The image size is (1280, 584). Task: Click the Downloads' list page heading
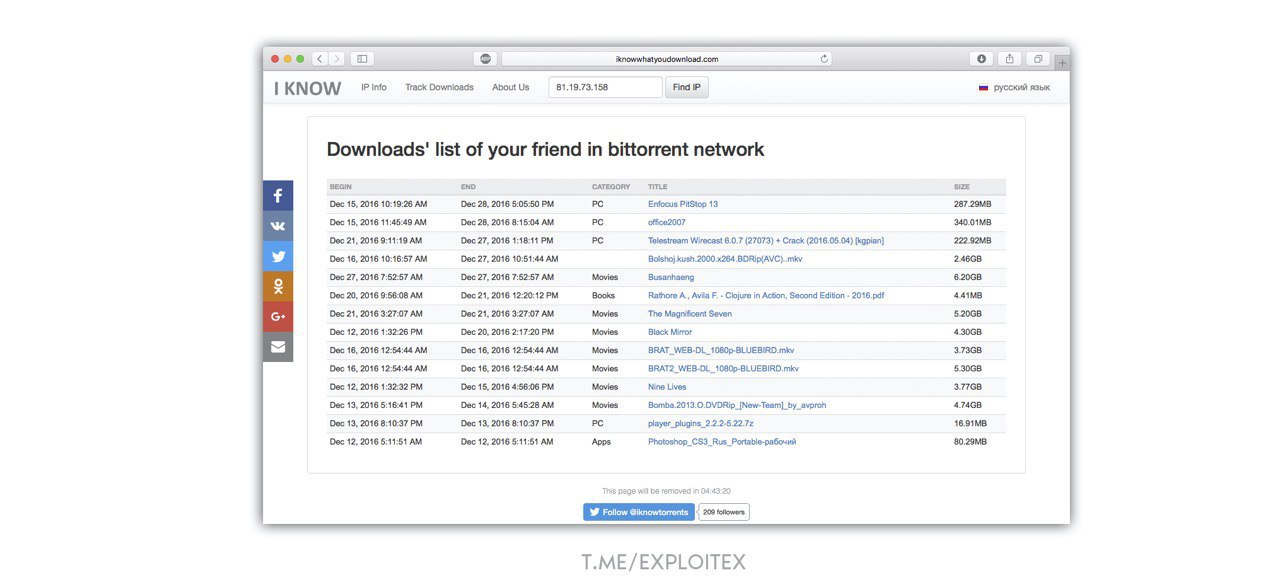coord(545,149)
